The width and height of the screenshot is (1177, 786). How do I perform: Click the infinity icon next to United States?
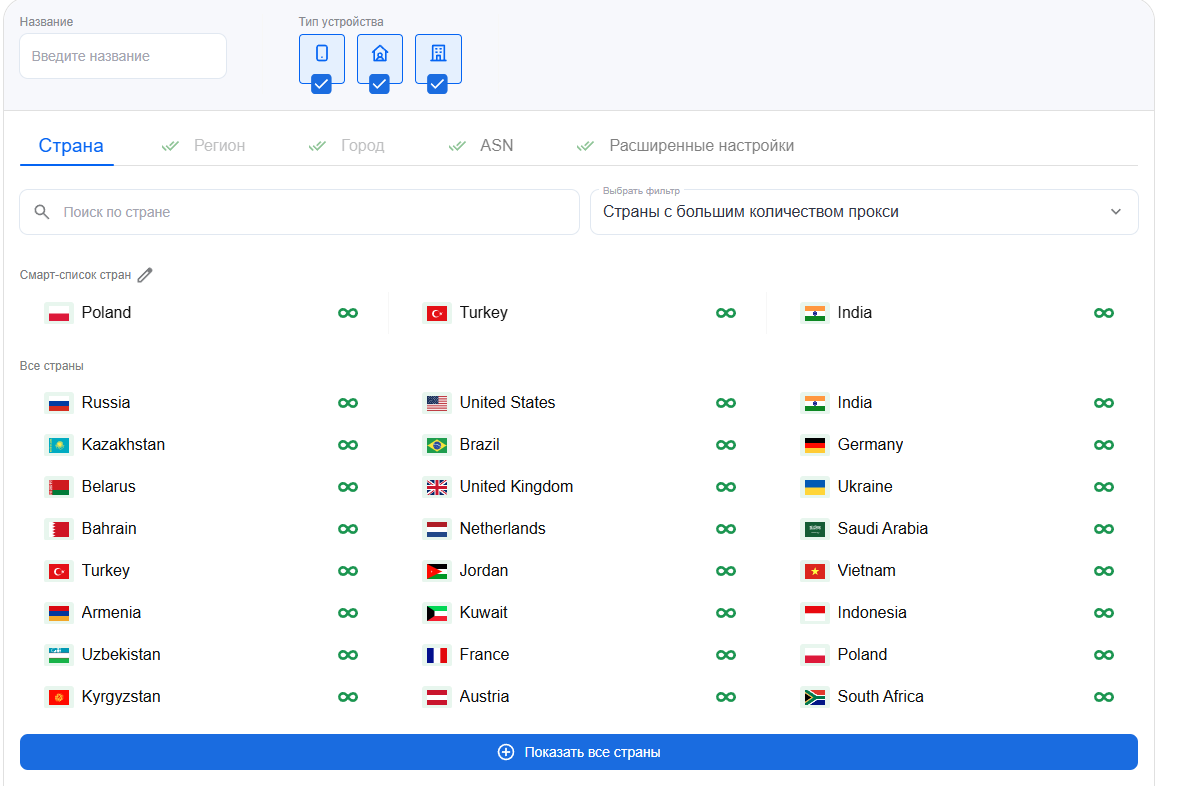[x=726, y=403]
